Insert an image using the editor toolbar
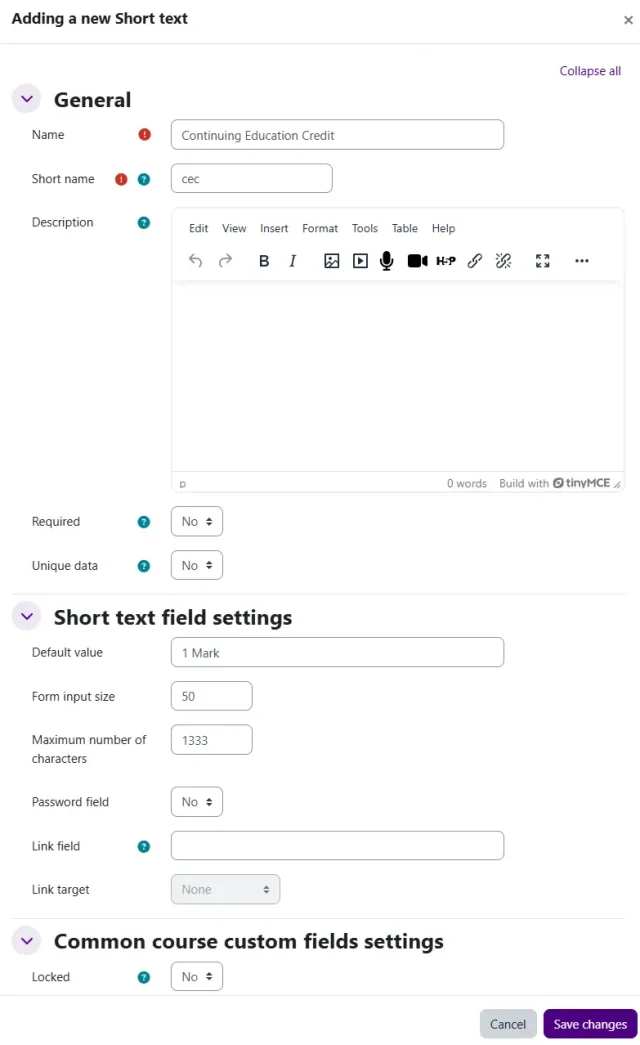 332,261
